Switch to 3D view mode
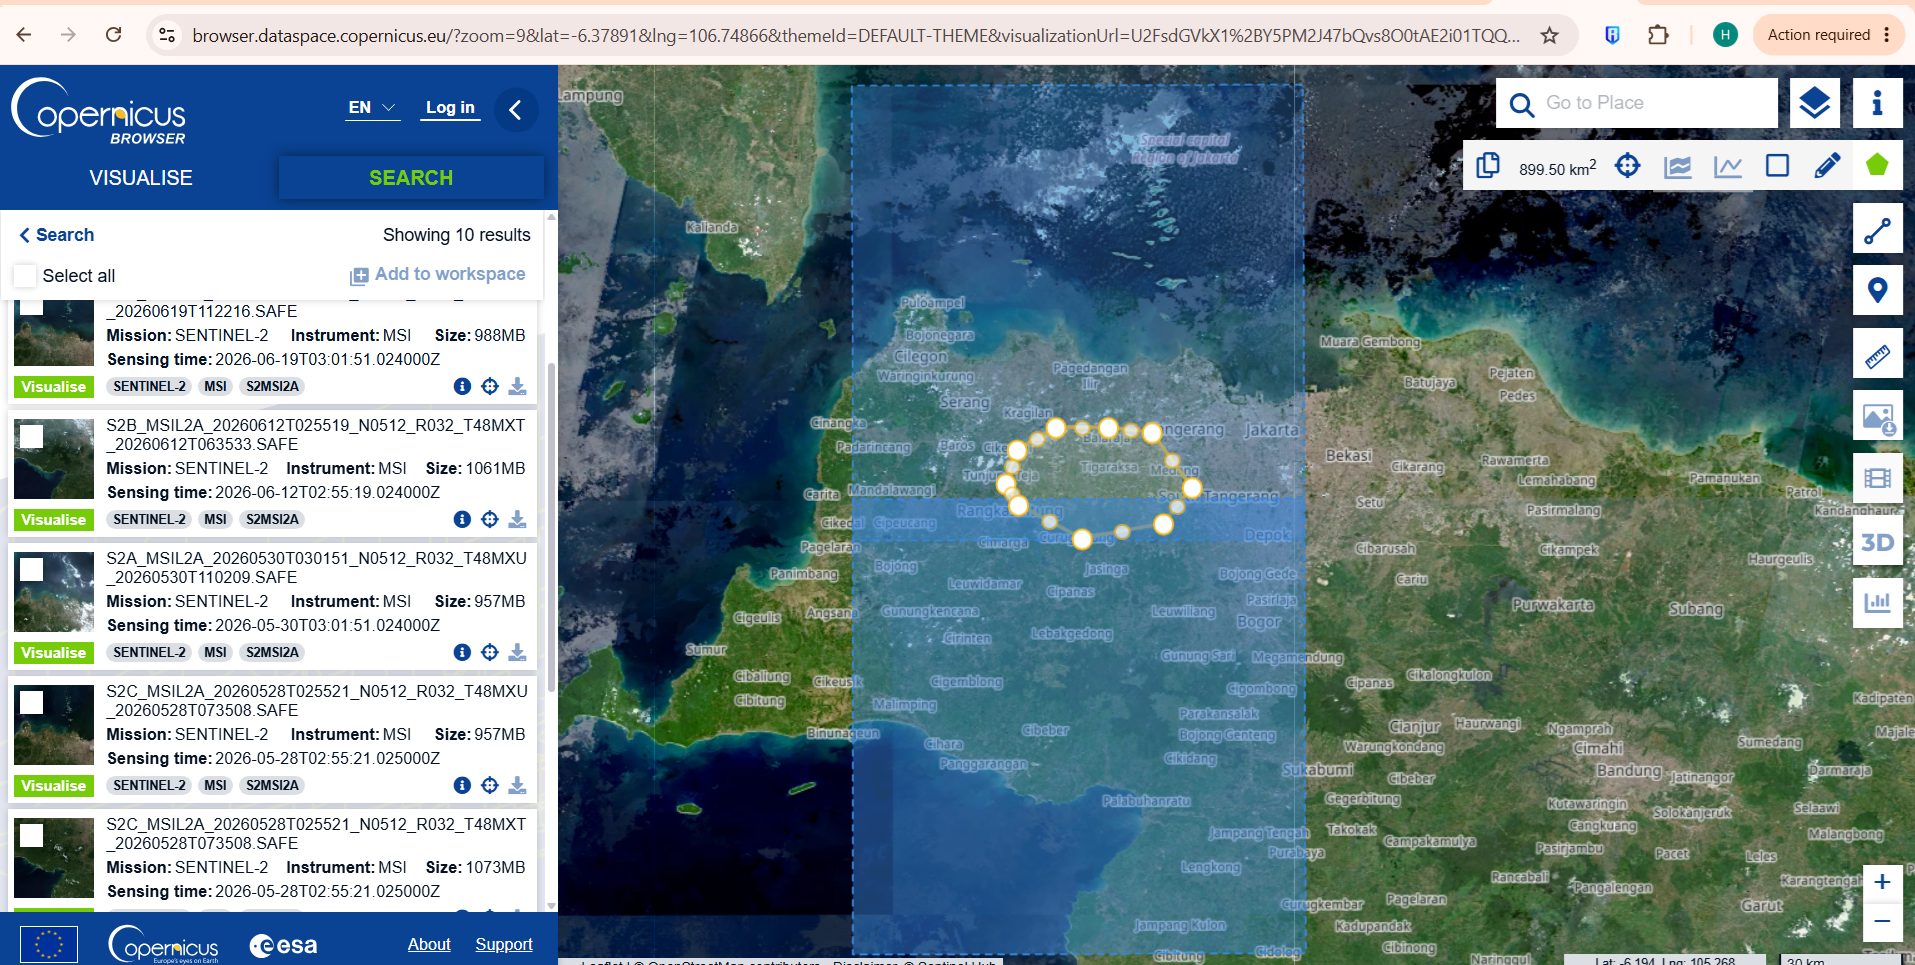The width and height of the screenshot is (1915, 965). tap(1877, 542)
